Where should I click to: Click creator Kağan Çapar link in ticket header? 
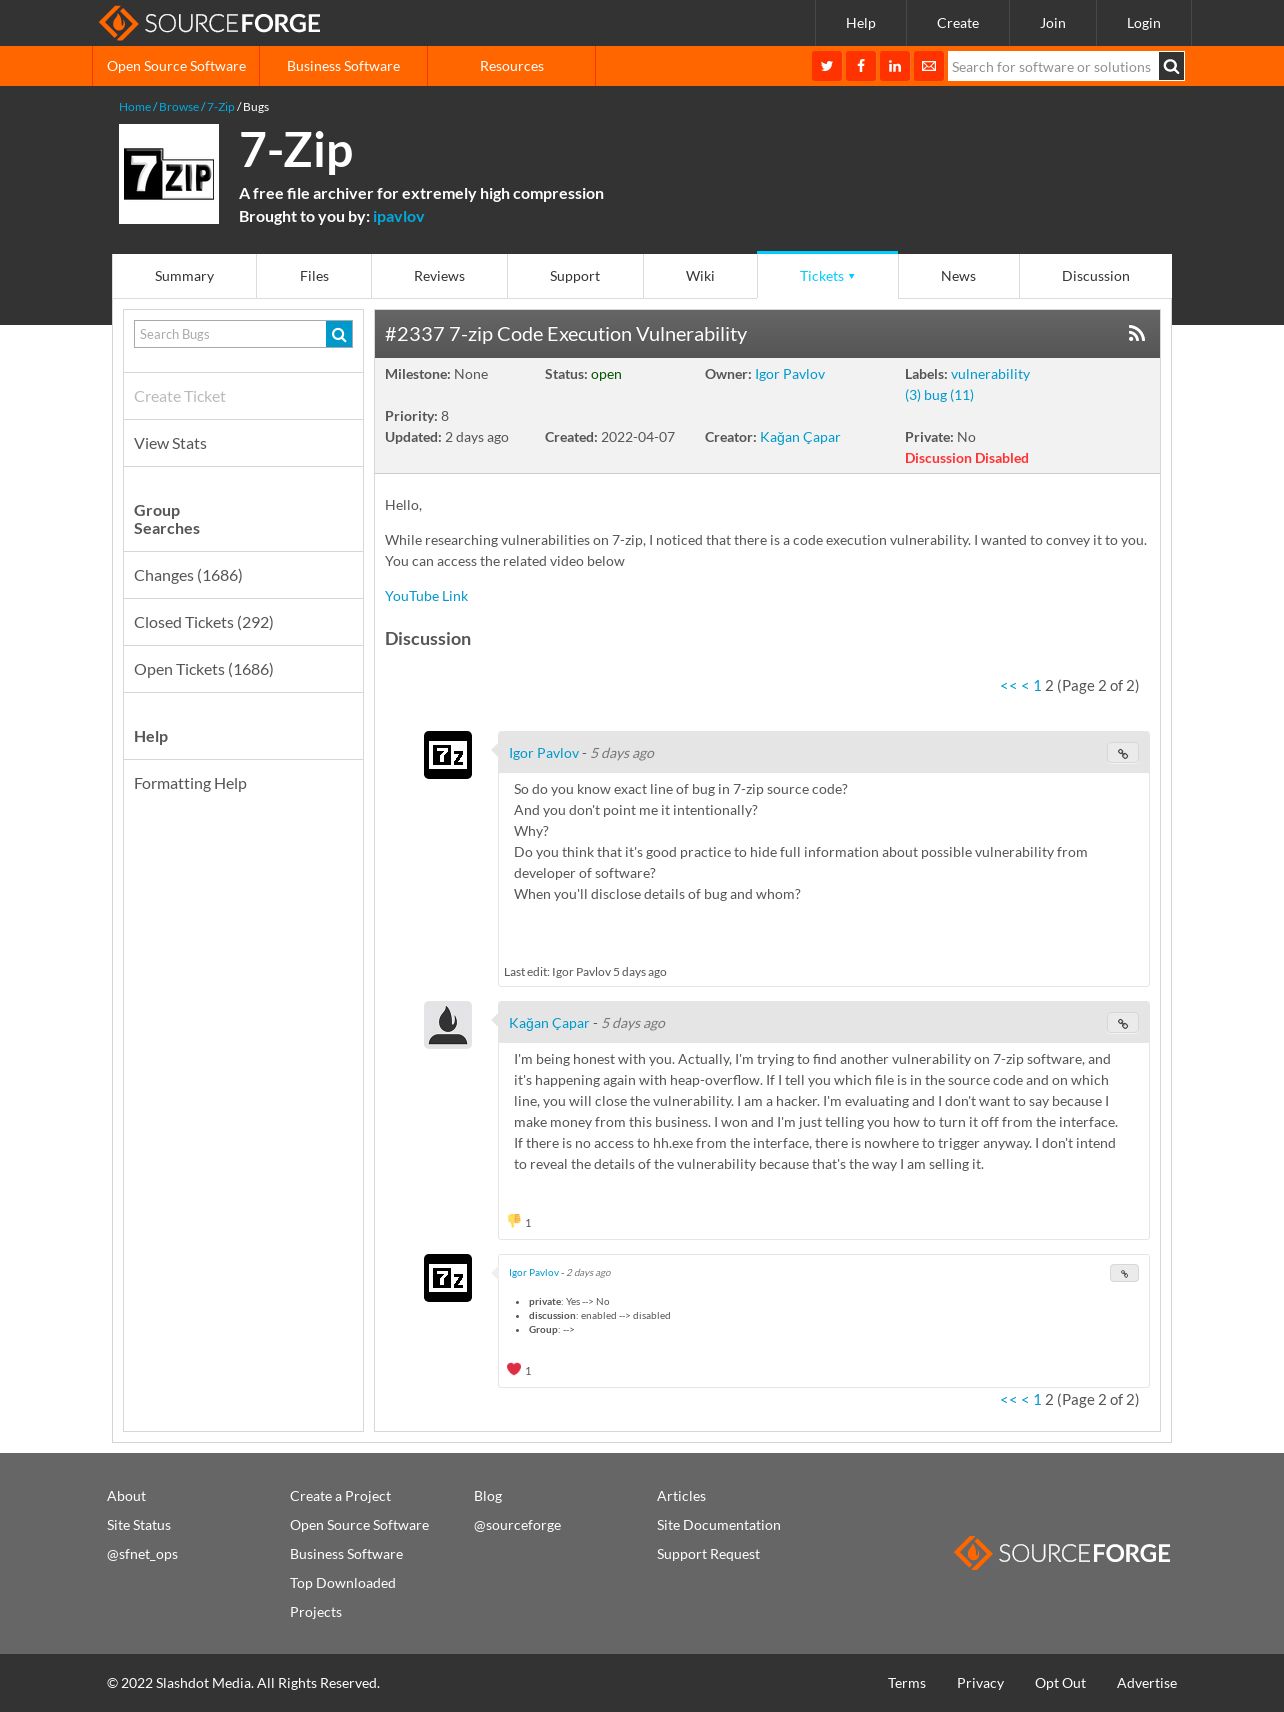800,437
